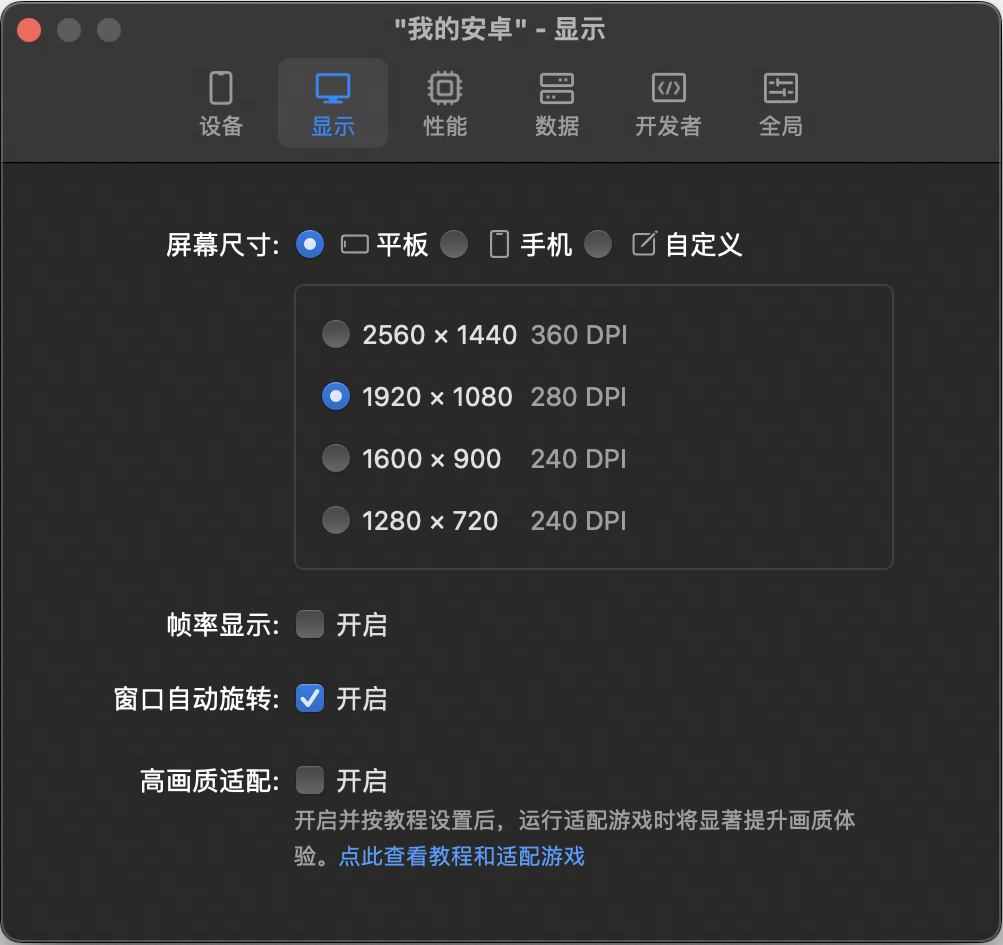The height and width of the screenshot is (945, 1003).
Task: Turn on the 高画质适配 checkbox
Action: tap(310, 780)
